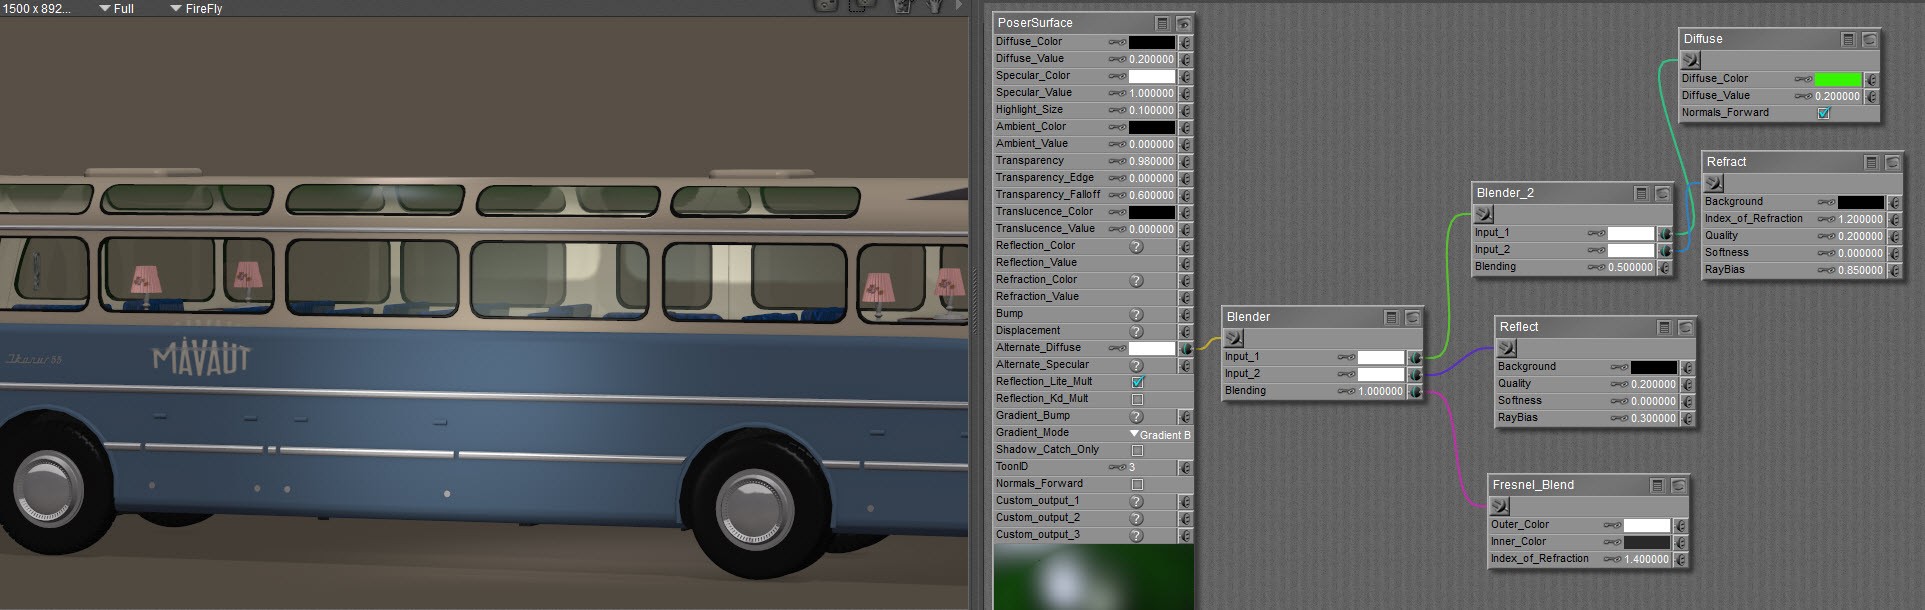Viewport: 1925px width, 610px height.
Task: Click Alternate_Diffuse connected plug icon
Action: click(x=1186, y=348)
